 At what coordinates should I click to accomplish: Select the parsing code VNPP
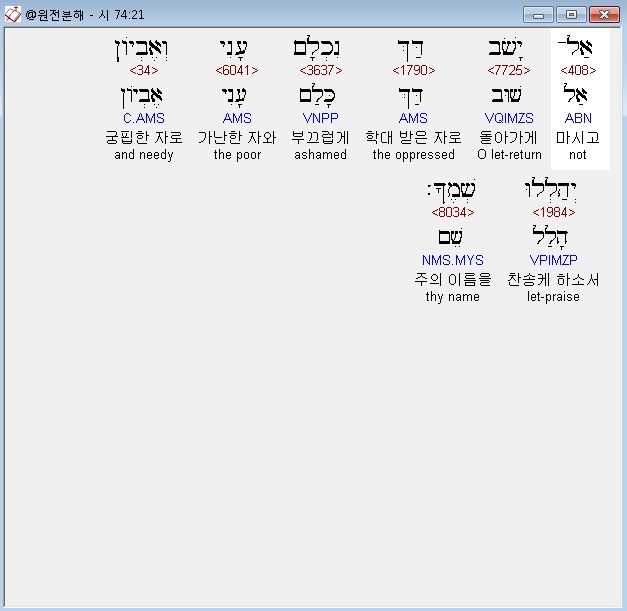[x=321, y=118]
